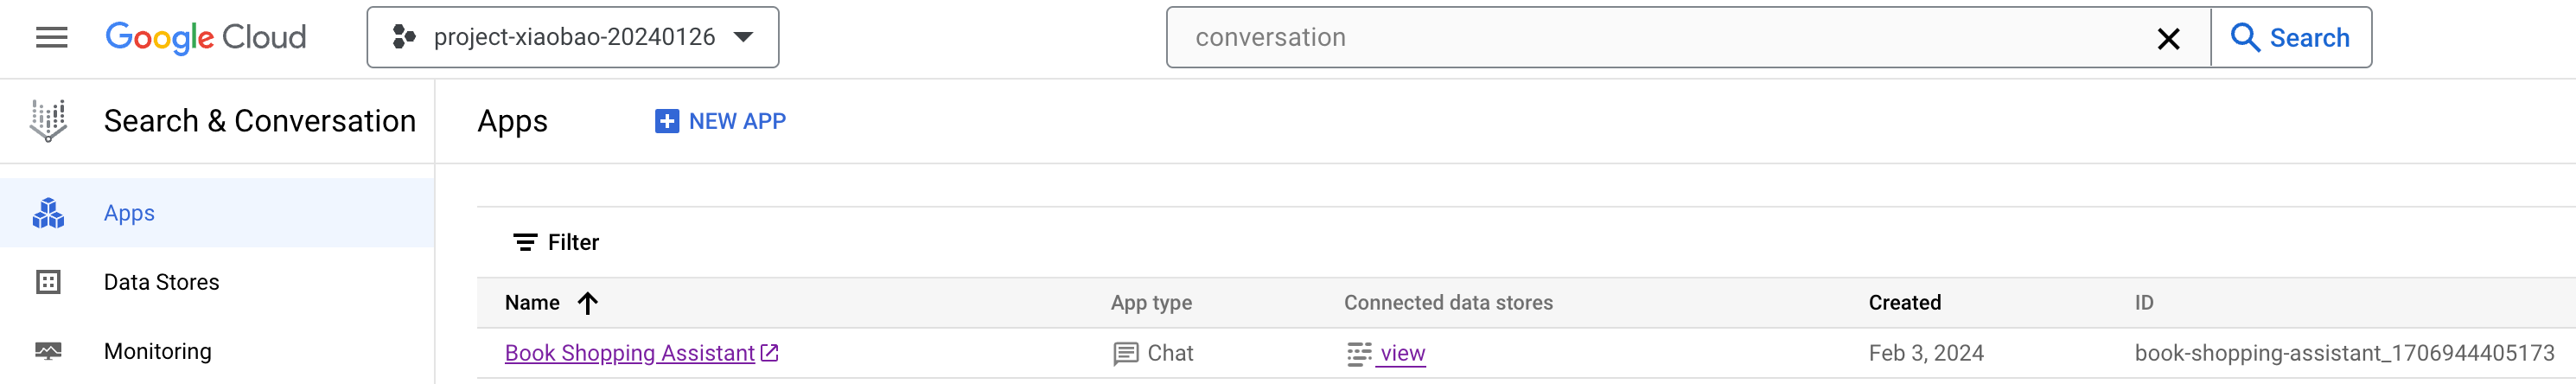This screenshot has width=2576, height=384.
Task: Click the Google Cloud logo
Action: (206, 38)
